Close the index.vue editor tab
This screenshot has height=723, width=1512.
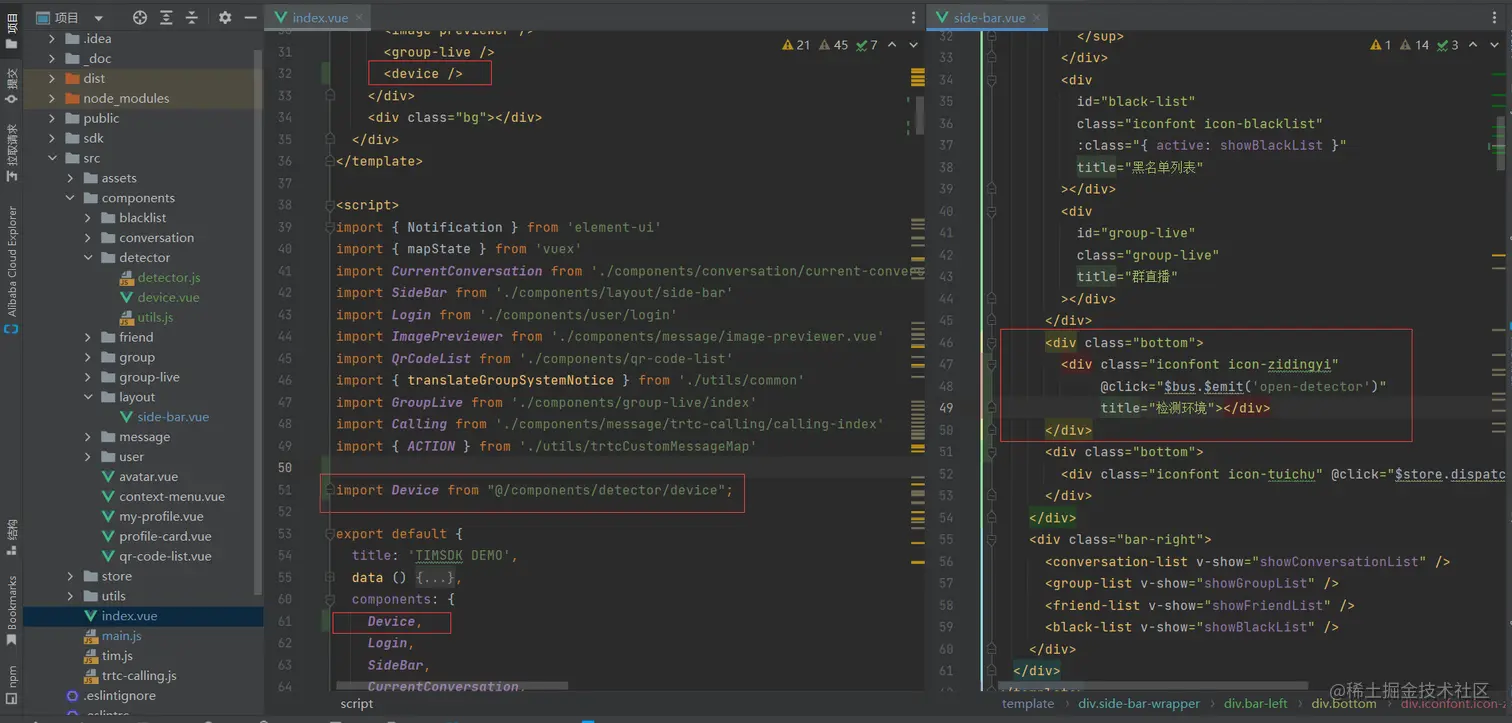pyautogui.click(x=357, y=18)
